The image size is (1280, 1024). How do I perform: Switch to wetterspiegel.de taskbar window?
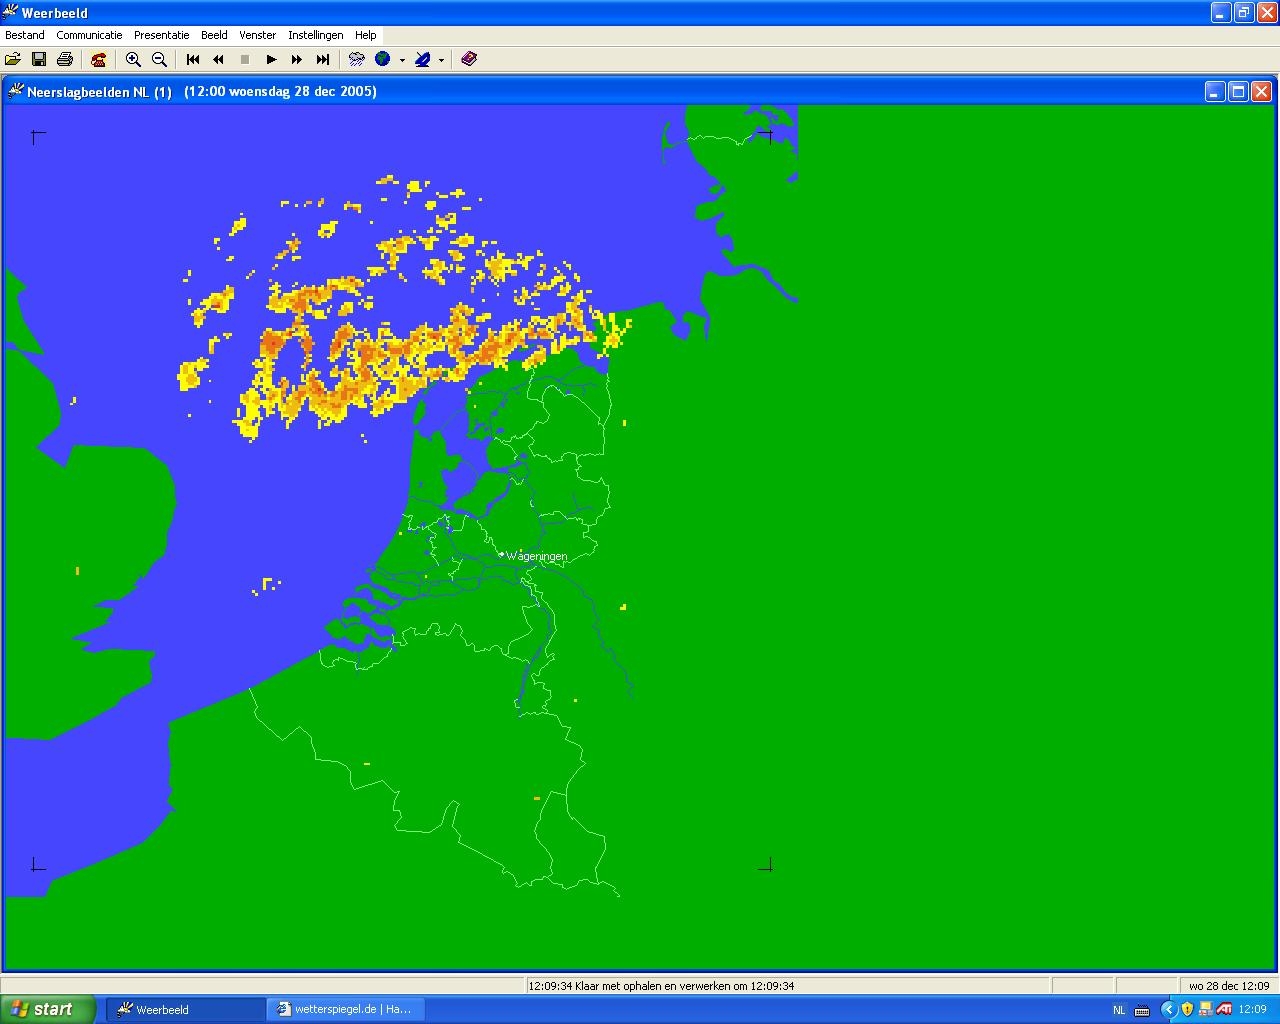pyautogui.click(x=345, y=1009)
